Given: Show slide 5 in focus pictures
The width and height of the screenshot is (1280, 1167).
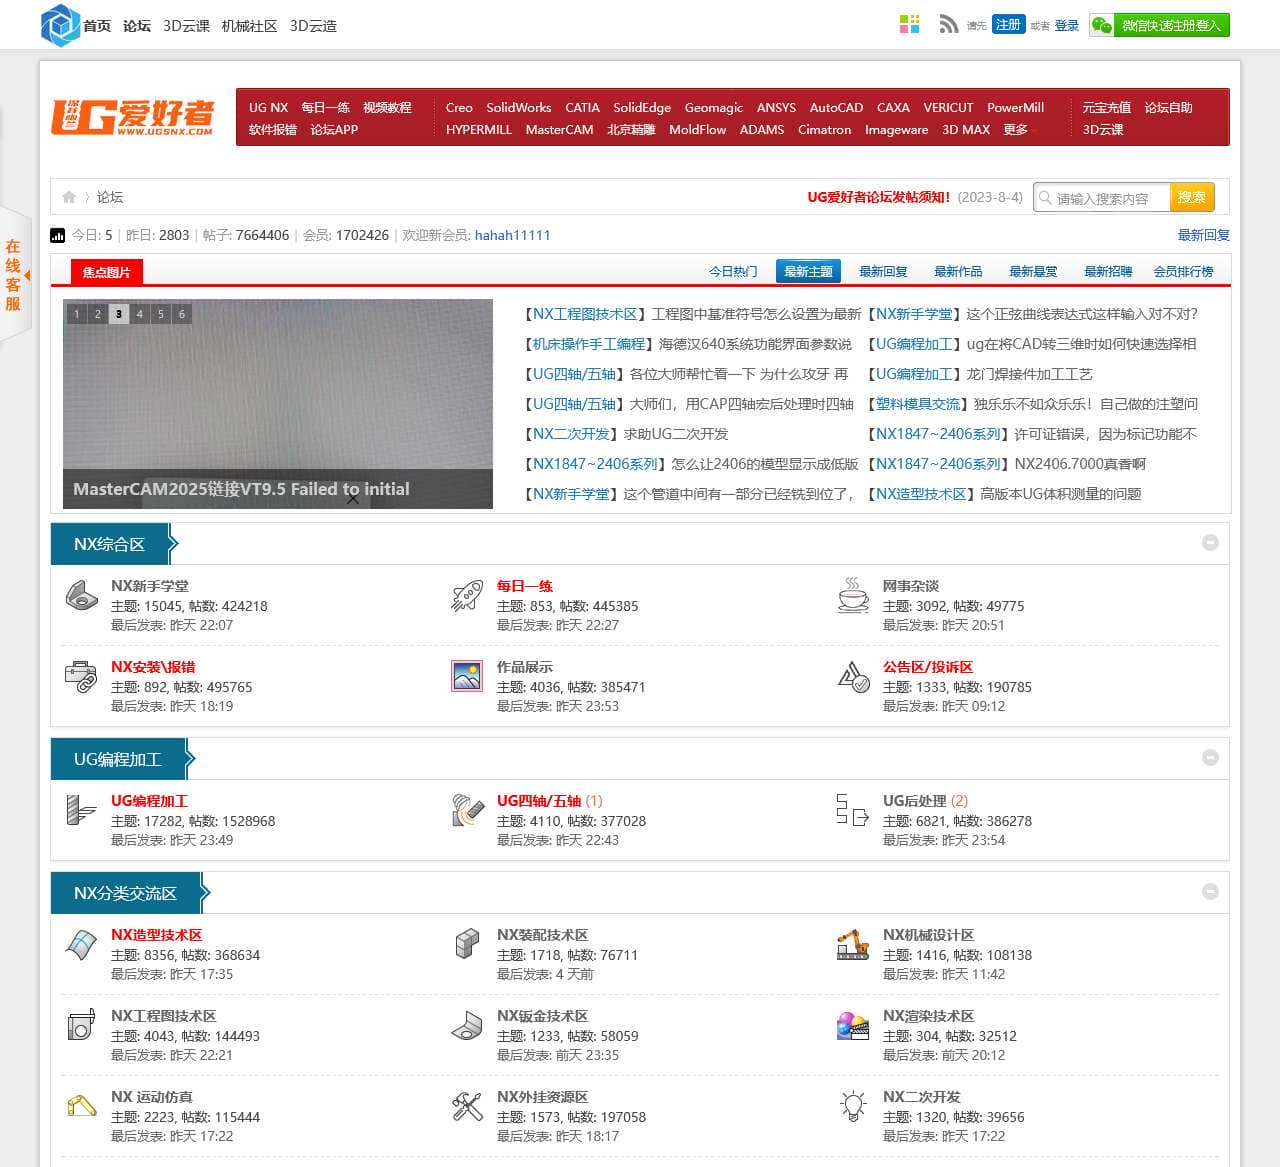Looking at the screenshot, I should (x=161, y=314).
